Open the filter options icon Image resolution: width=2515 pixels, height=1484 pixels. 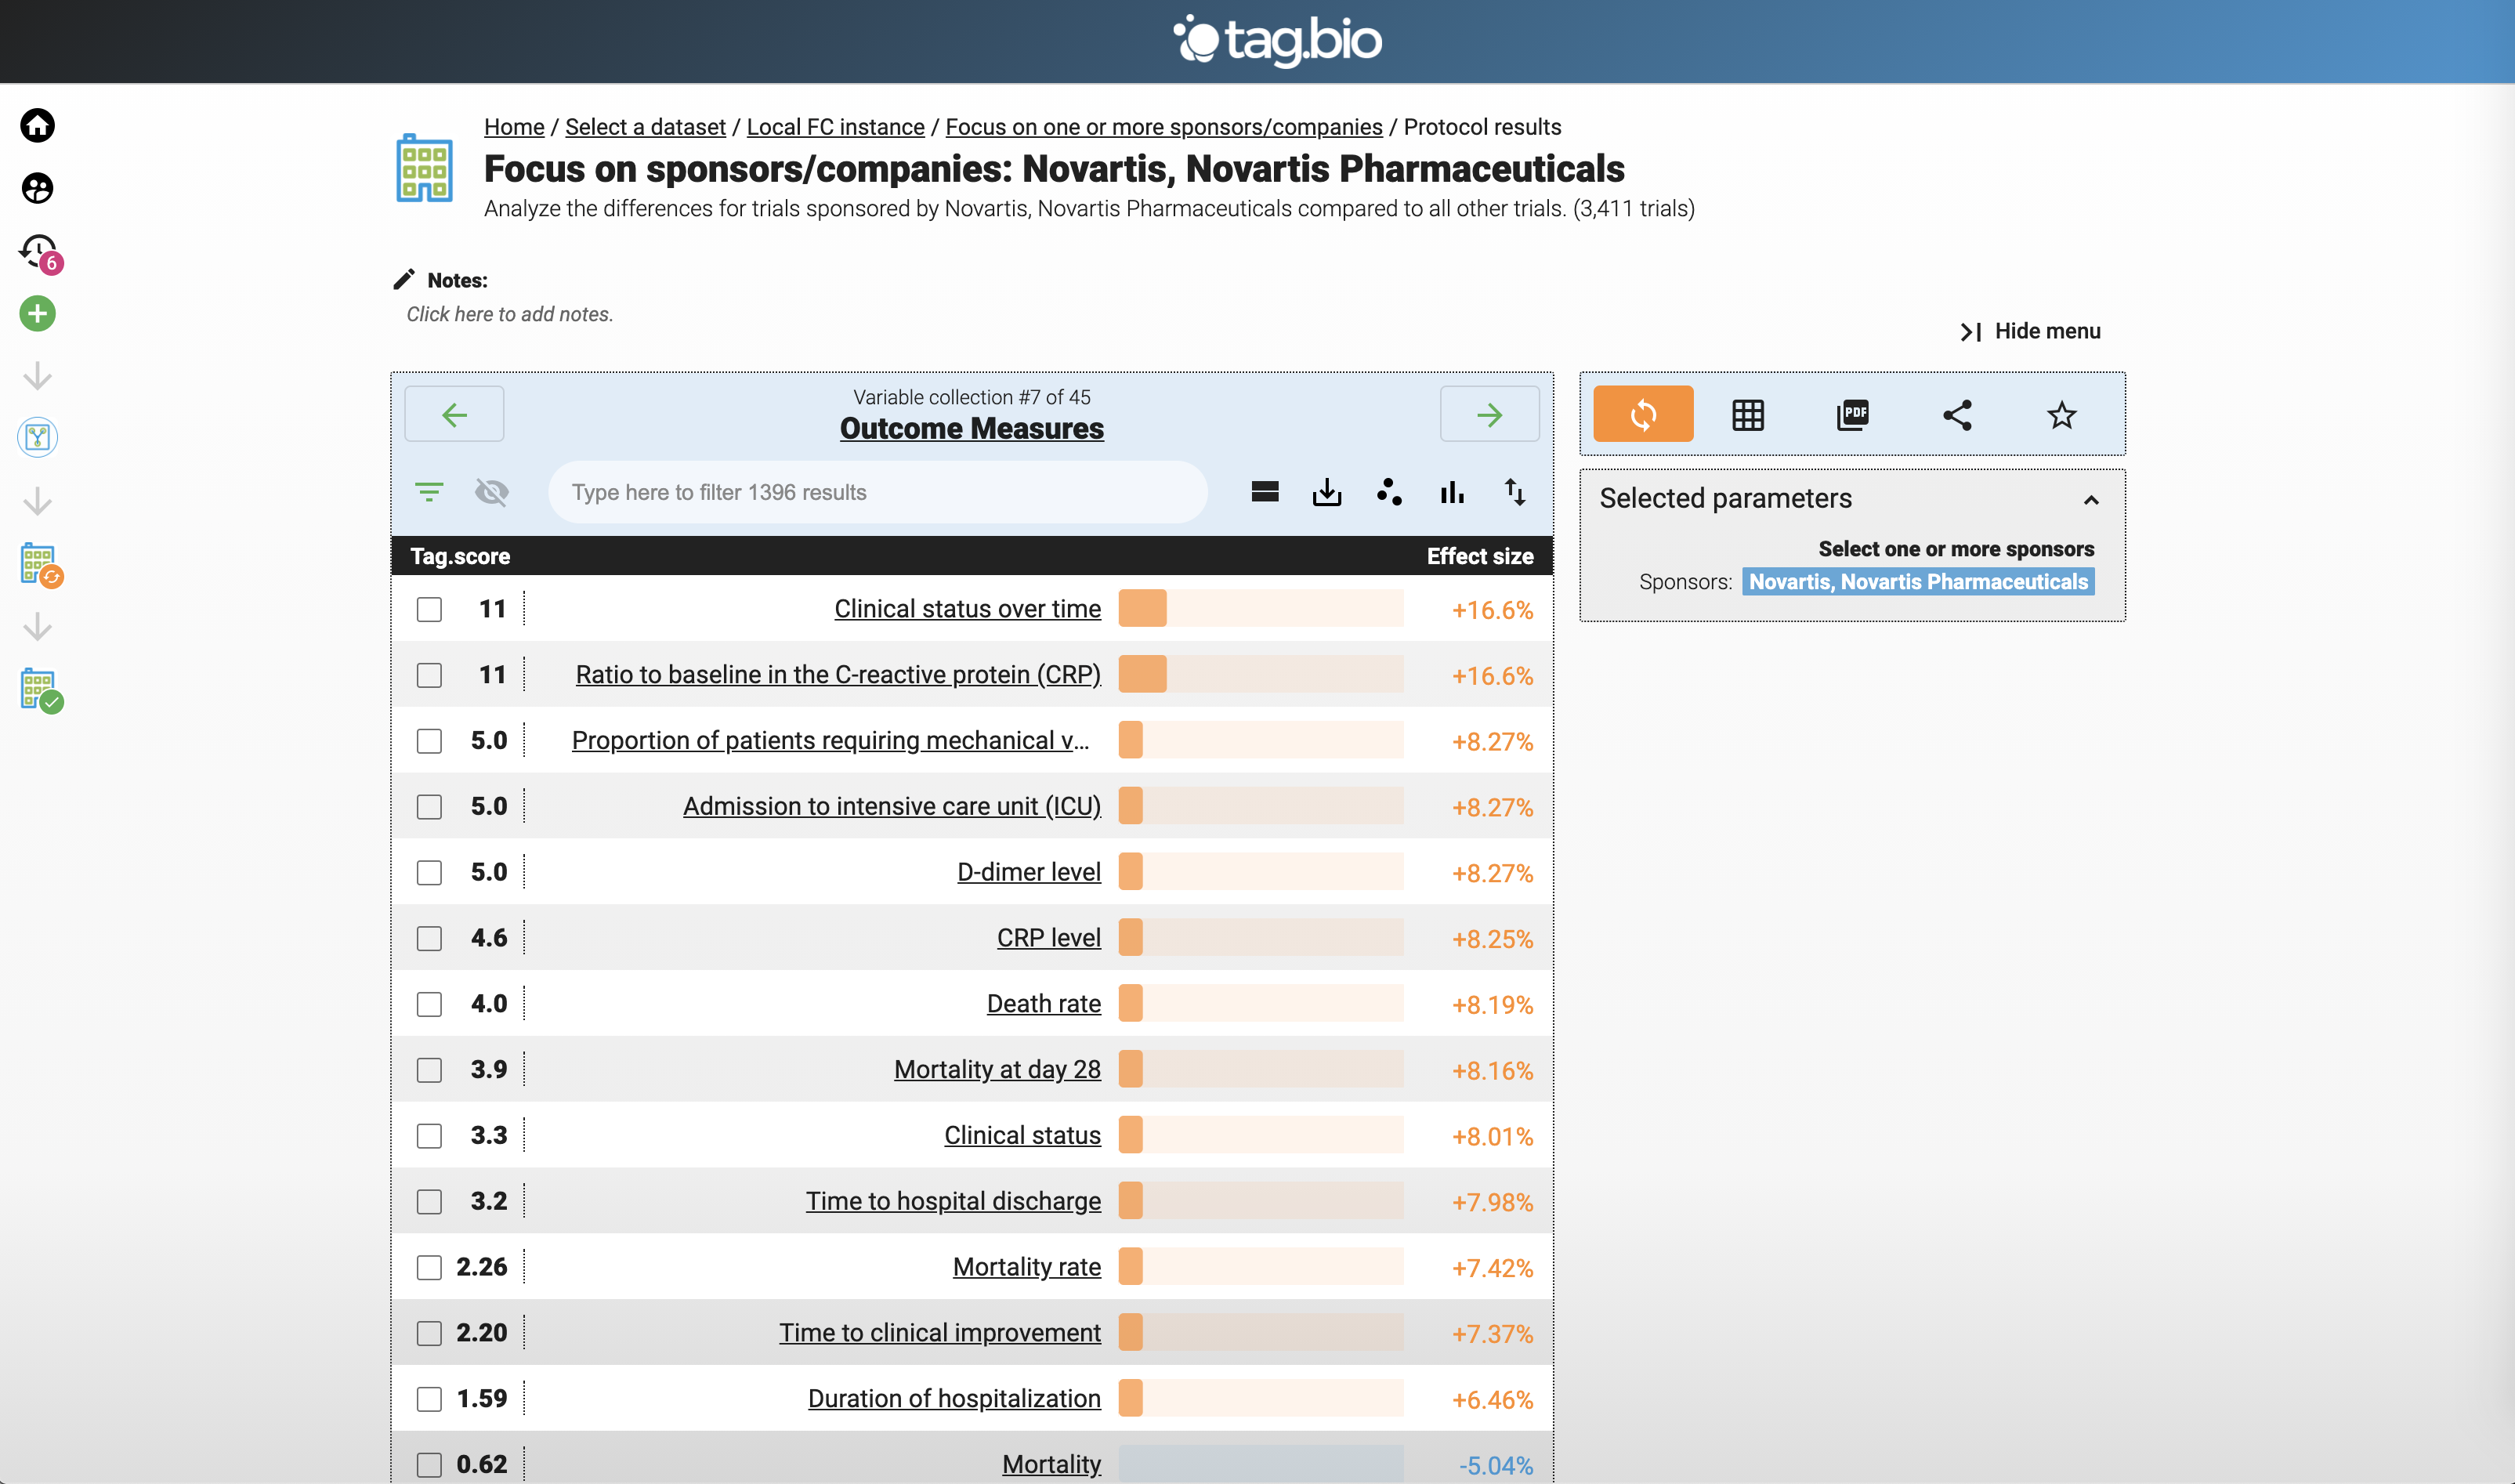pos(429,492)
